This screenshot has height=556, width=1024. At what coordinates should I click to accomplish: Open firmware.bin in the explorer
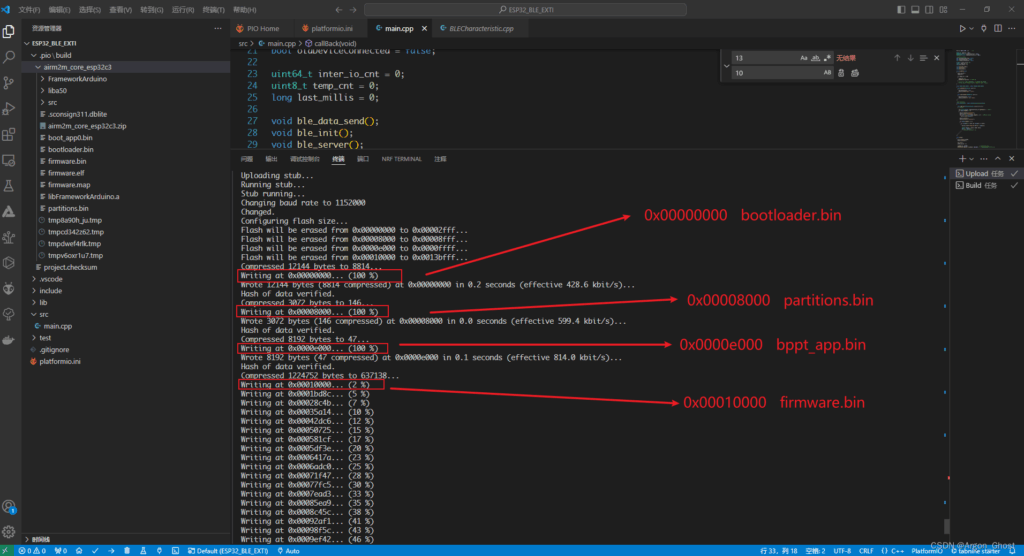(x=66, y=161)
